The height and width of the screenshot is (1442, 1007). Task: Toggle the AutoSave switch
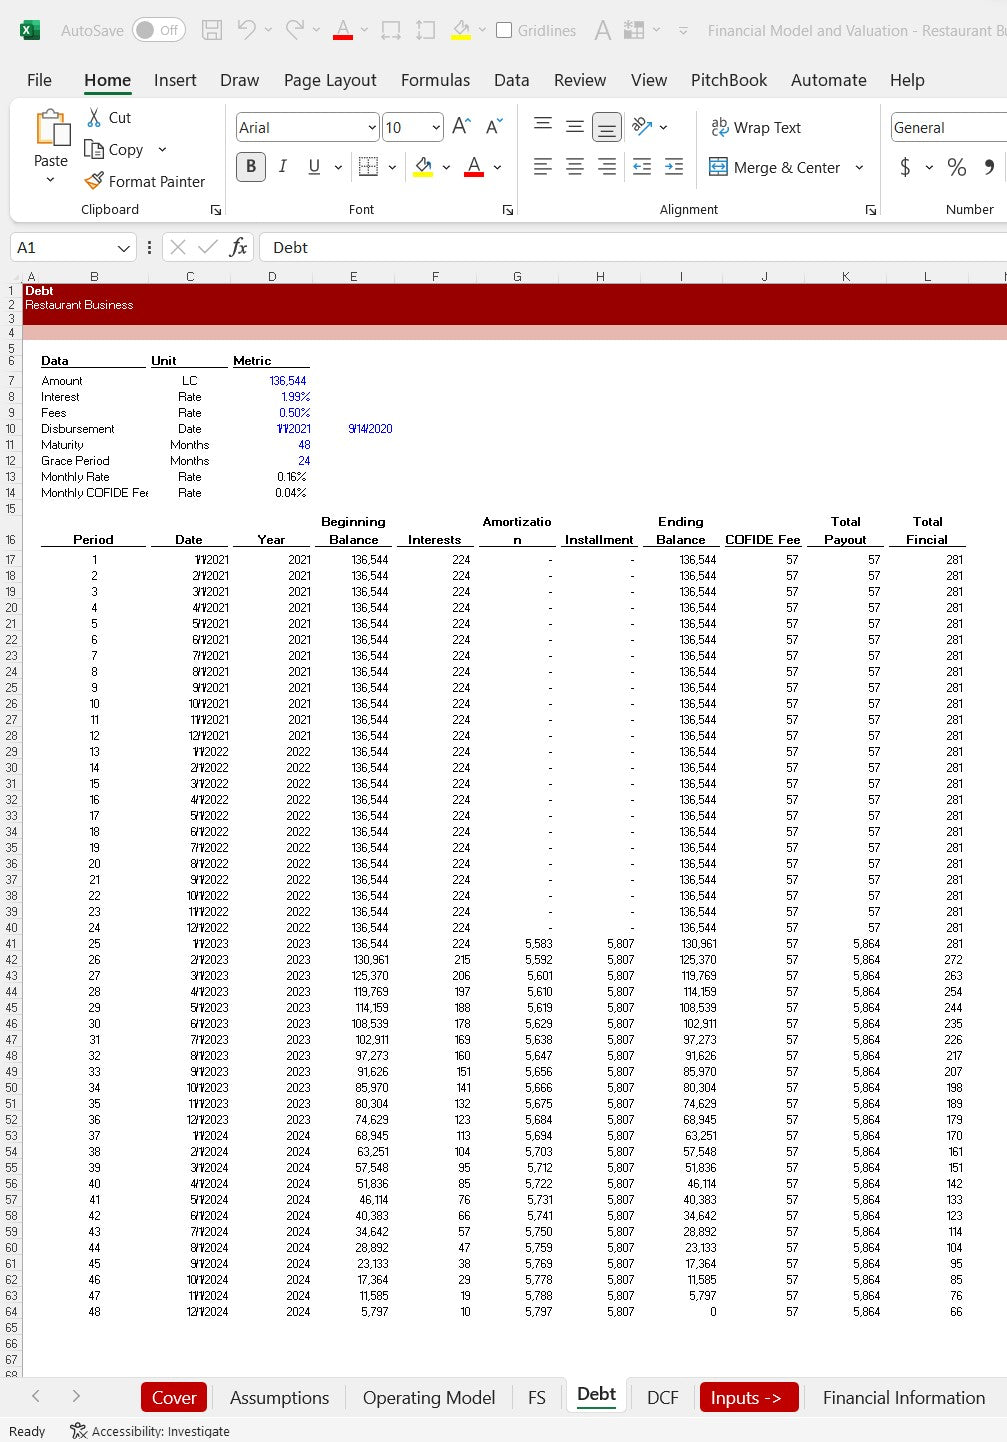tap(158, 30)
